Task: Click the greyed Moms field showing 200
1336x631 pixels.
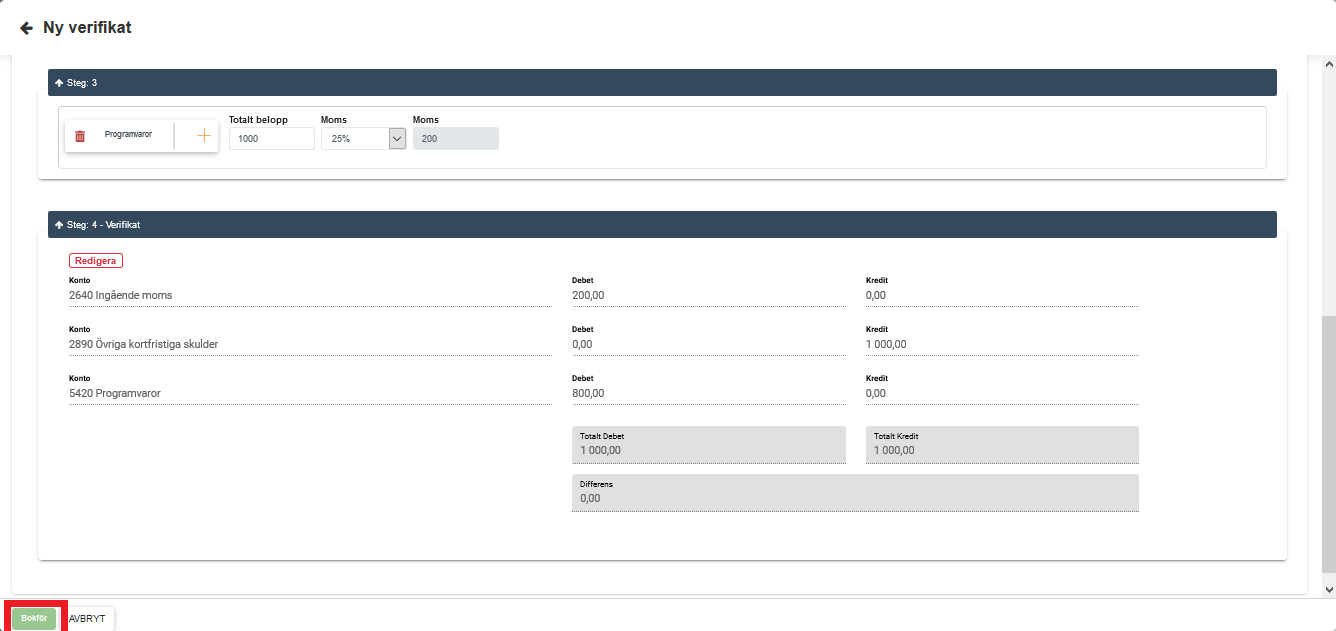Action: coord(455,139)
